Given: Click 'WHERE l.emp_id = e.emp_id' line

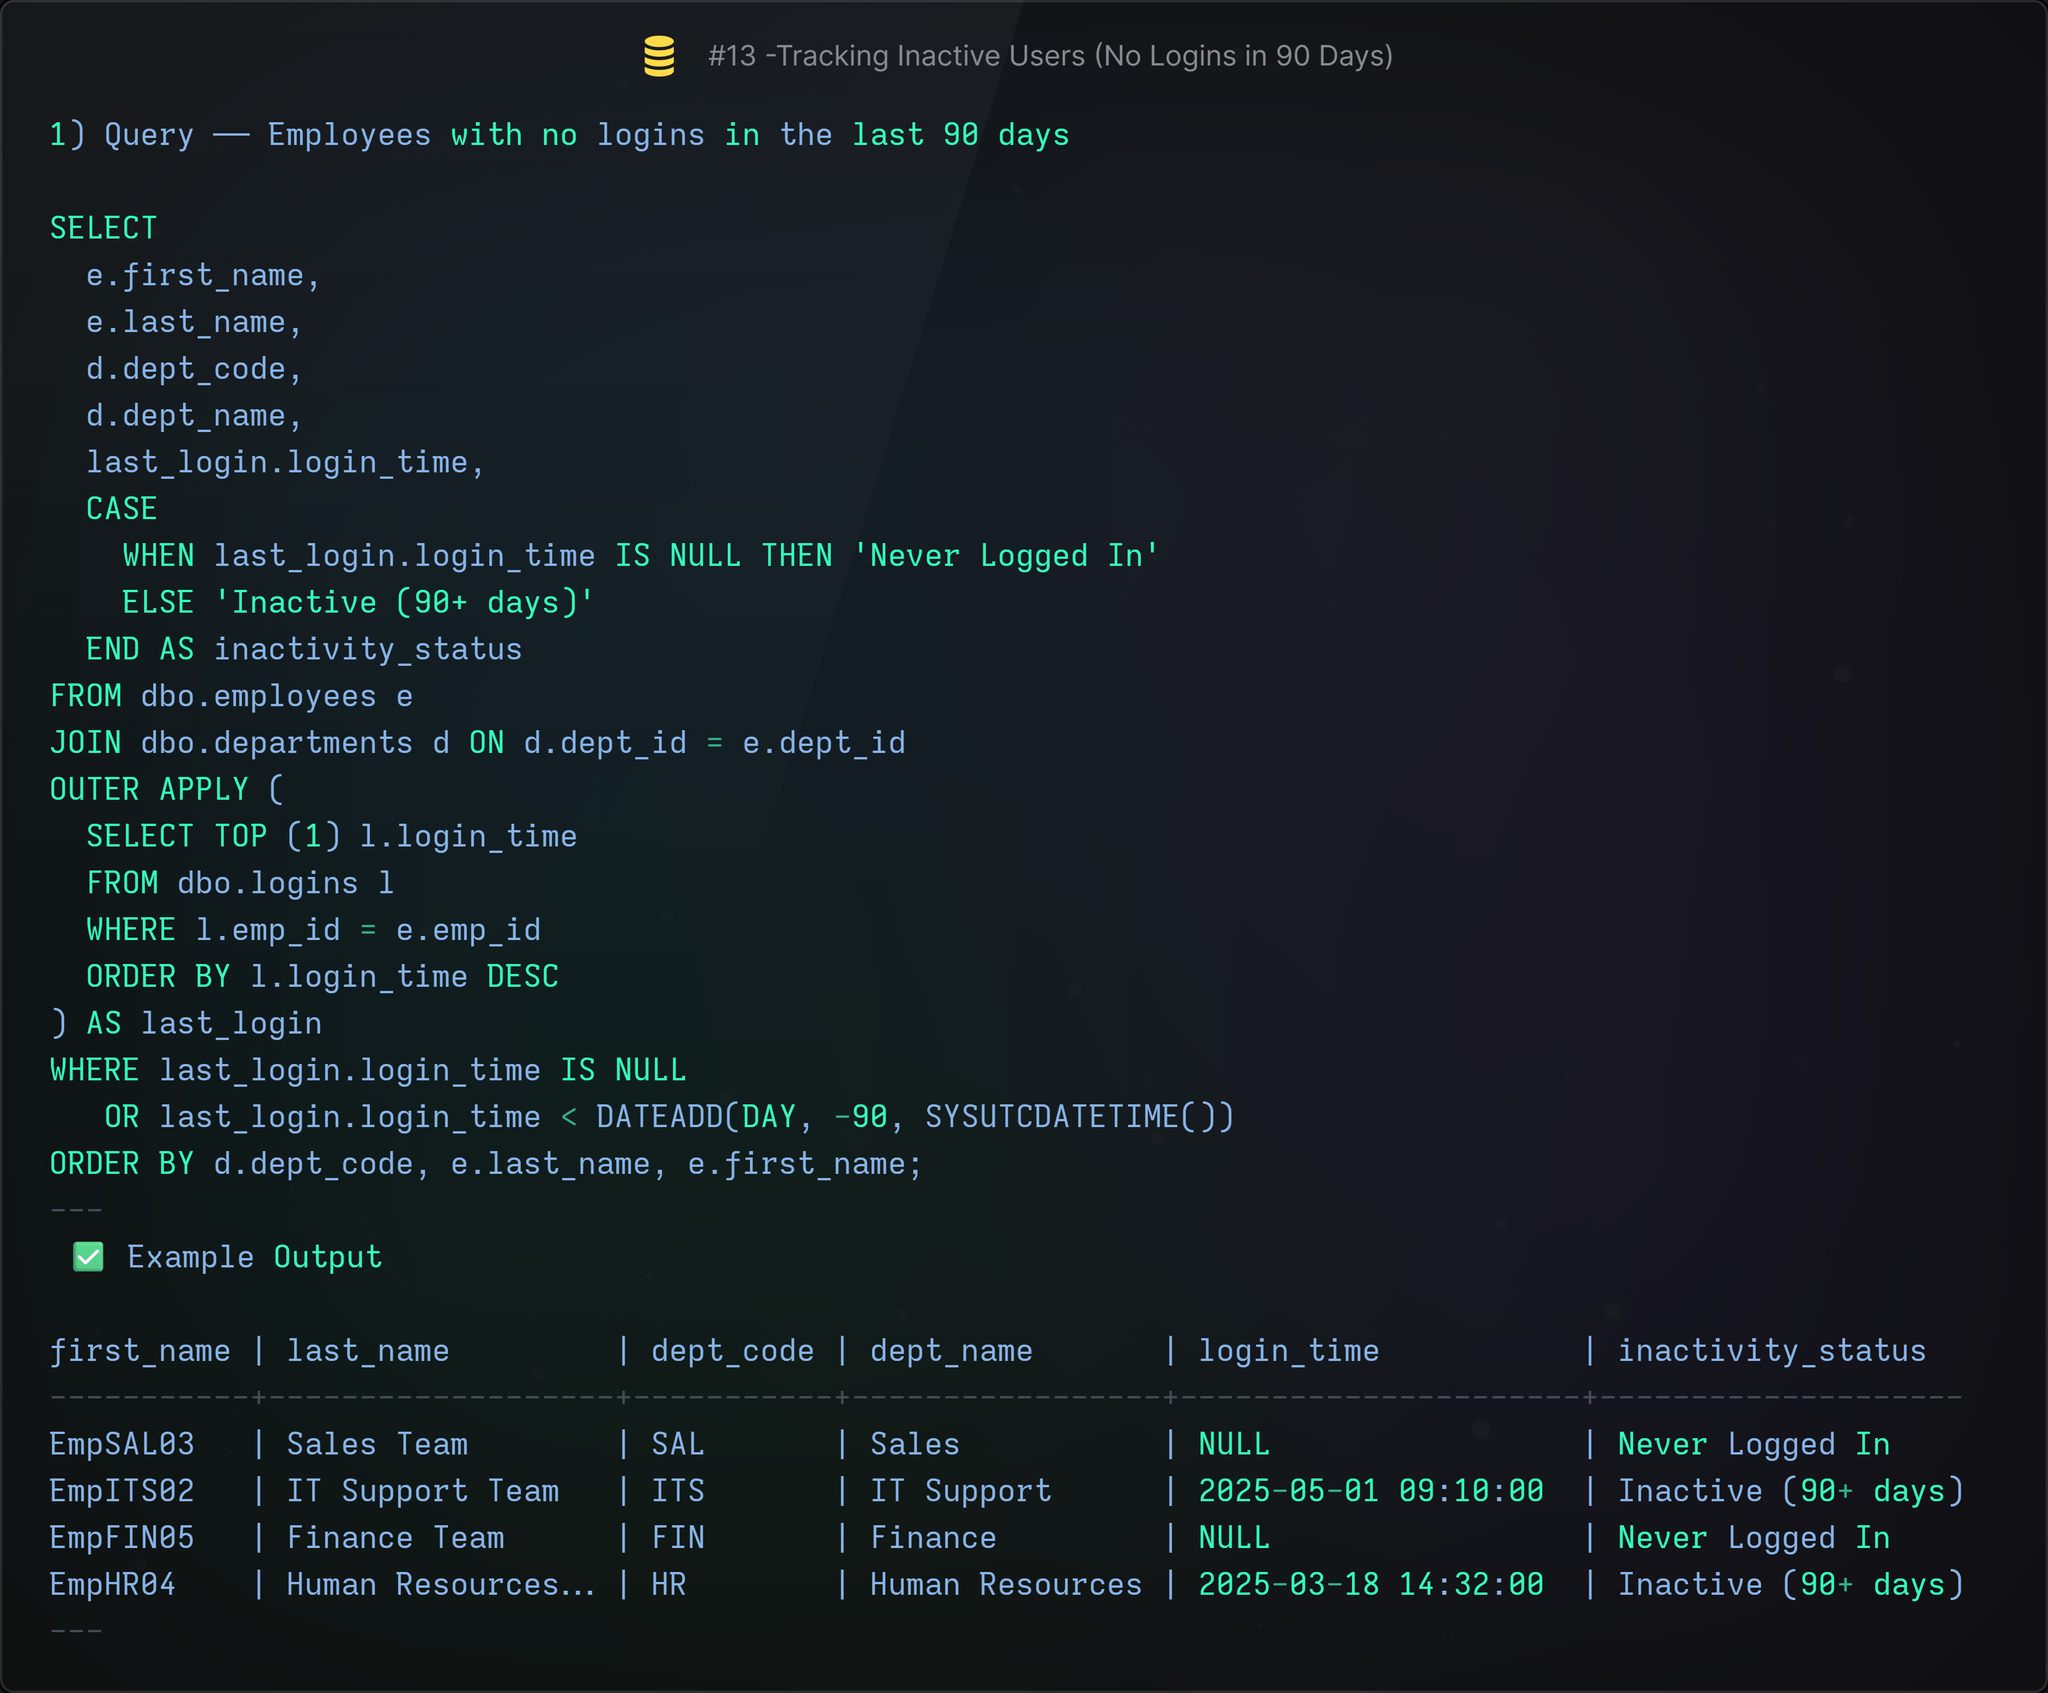Looking at the screenshot, I should click(313, 930).
